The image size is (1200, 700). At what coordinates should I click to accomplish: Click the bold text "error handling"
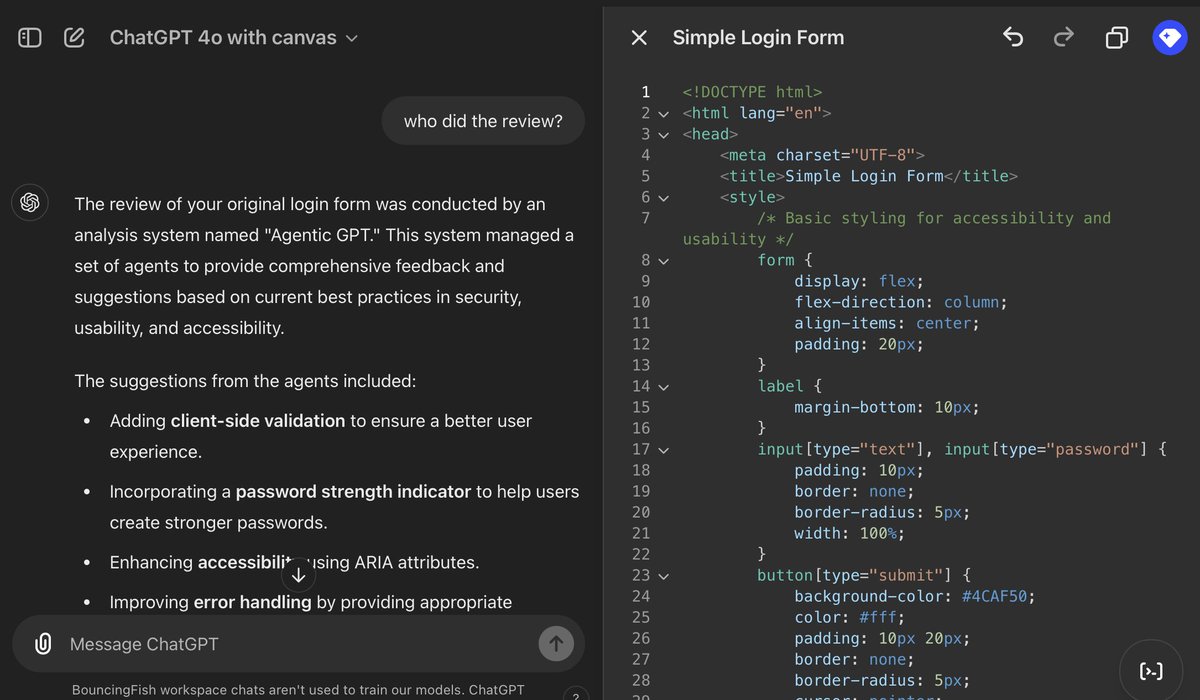coord(253,602)
